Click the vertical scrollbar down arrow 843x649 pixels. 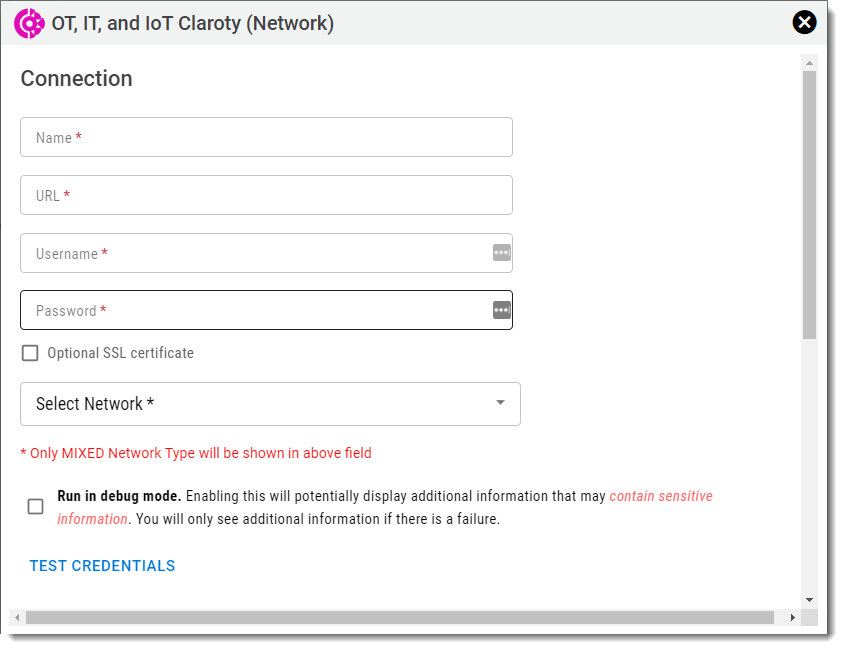(x=810, y=600)
